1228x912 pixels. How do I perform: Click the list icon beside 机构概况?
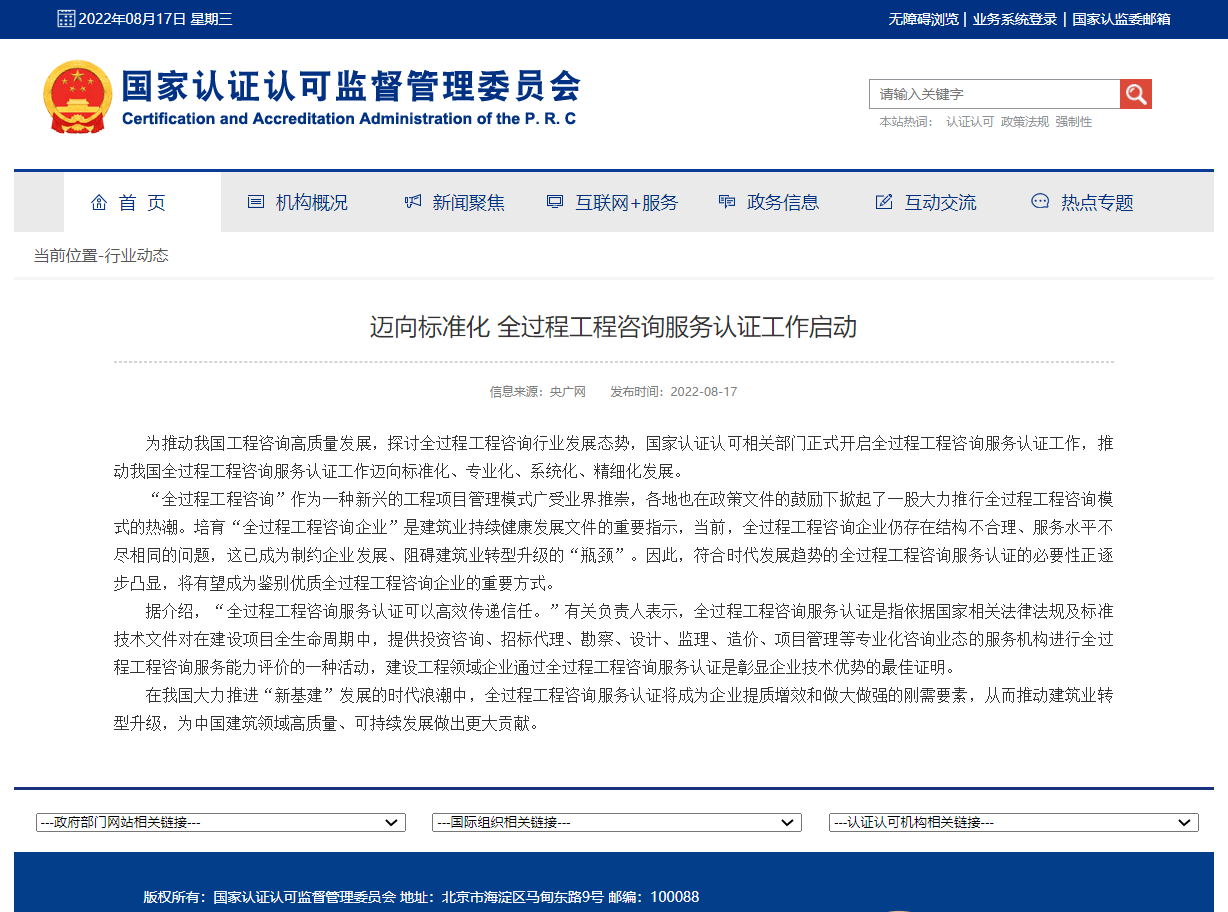(x=256, y=202)
